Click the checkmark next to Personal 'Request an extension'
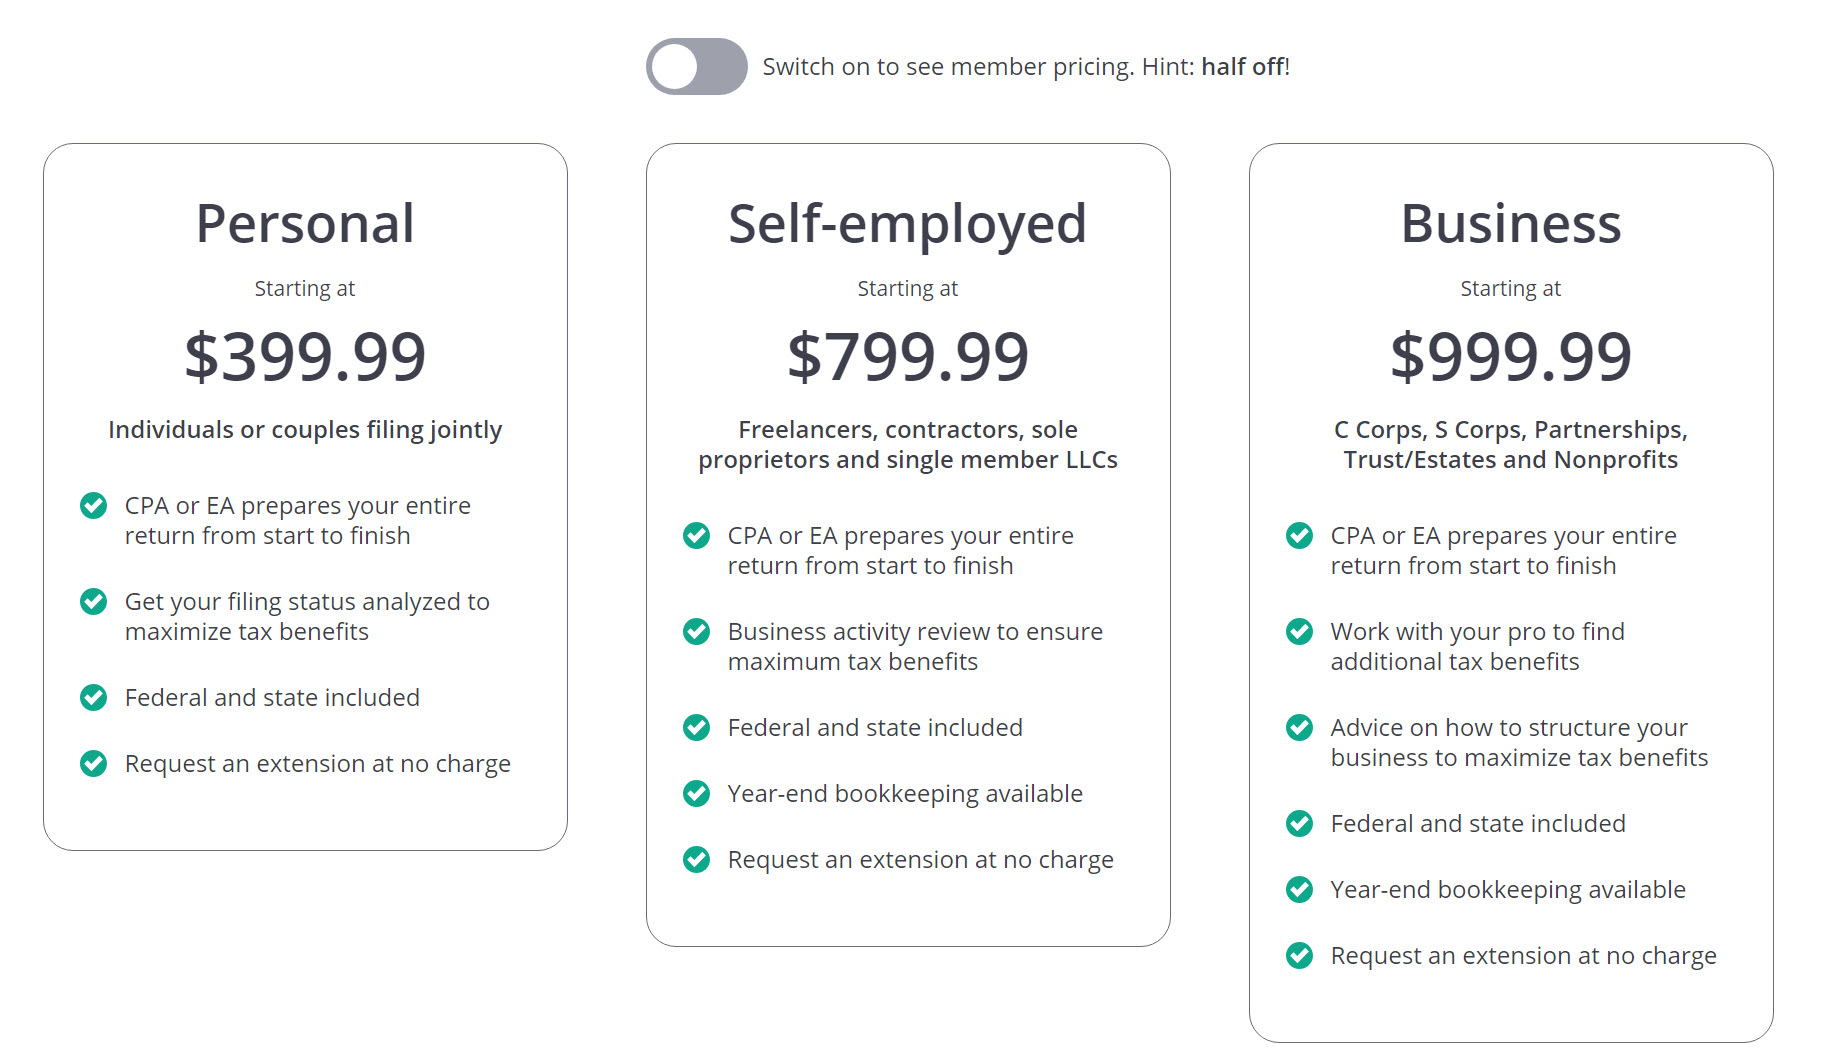 click(x=94, y=764)
